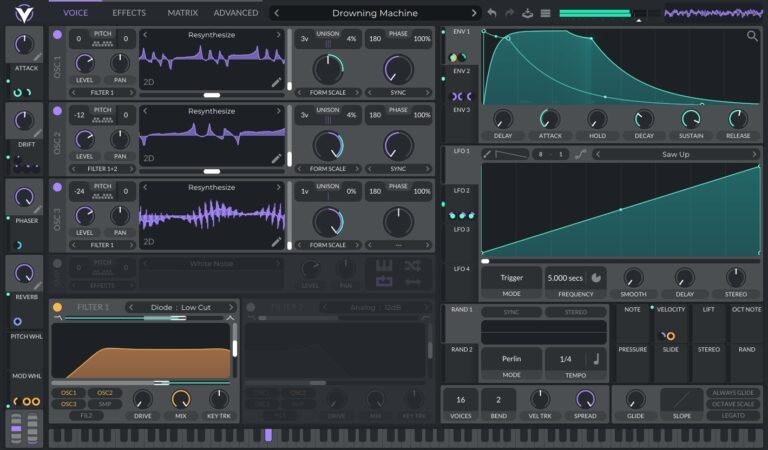This screenshot has height=450, width=768.
Task: Open magnifier icon in envelope display
Action: pyautogui.click(x=752, y=36)
